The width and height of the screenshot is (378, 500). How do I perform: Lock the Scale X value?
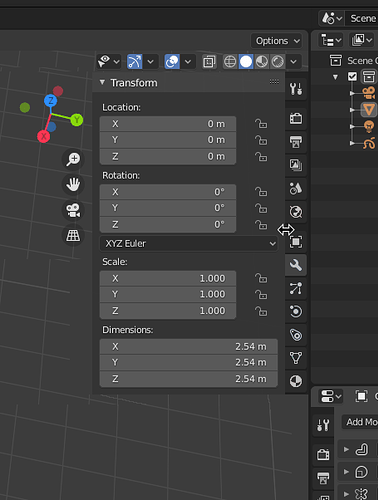click(261, 278)
